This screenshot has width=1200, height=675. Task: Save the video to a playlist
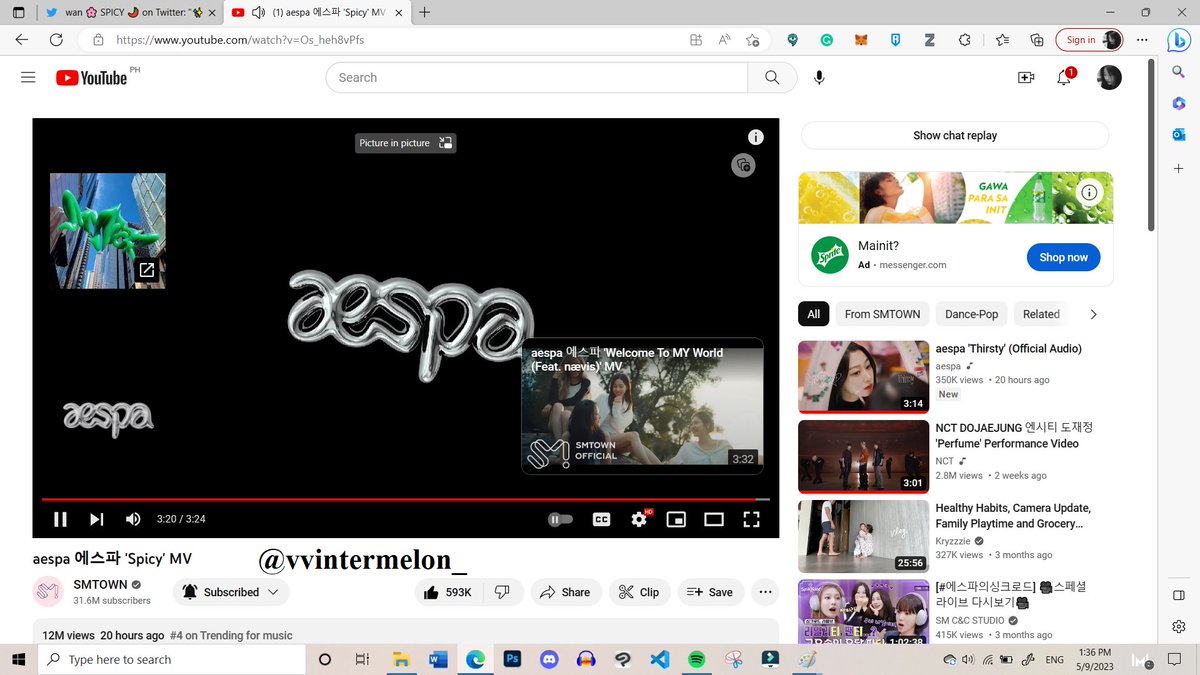(x=711, y=592)
